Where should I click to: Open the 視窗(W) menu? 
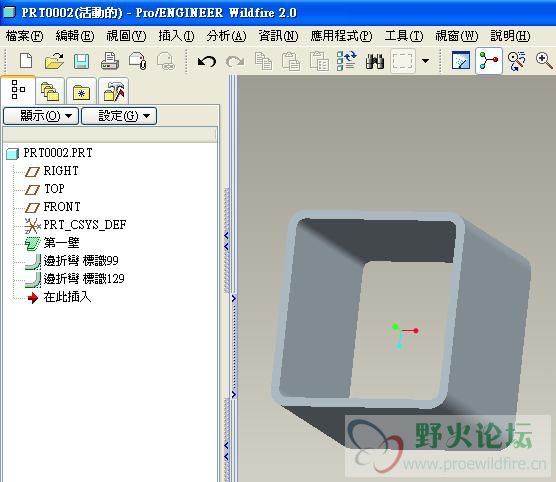457,36
